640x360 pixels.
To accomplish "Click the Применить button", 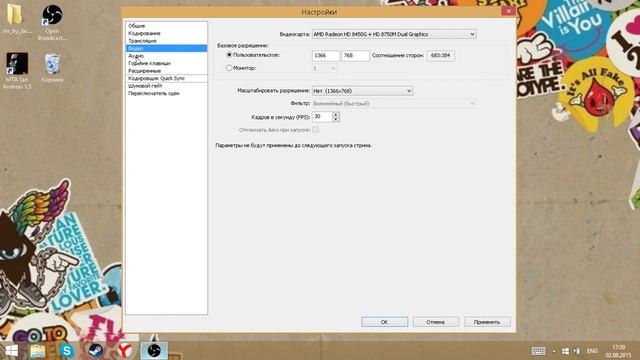I will [x=487, y=322].
